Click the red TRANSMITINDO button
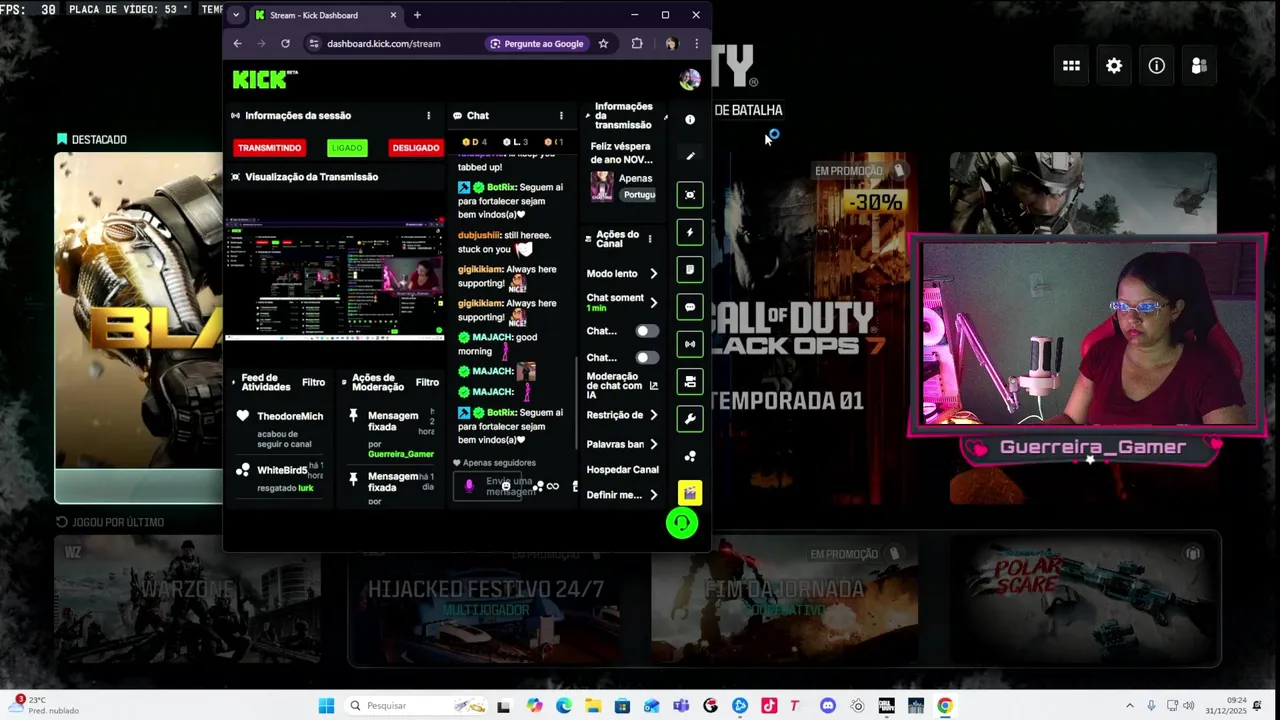The image size is (1280, 720). click(x=269, y=148)
